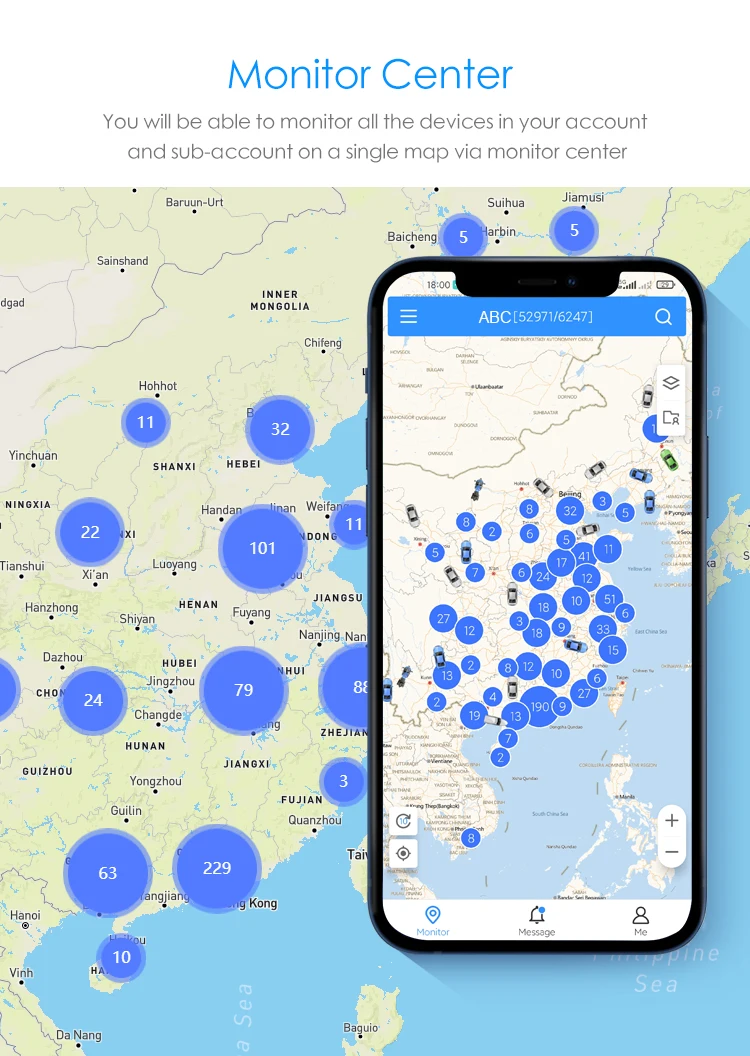This screenshot has height=1056, width=750.
Task: Open the map layers icon
Action: (x=671, y=383)
